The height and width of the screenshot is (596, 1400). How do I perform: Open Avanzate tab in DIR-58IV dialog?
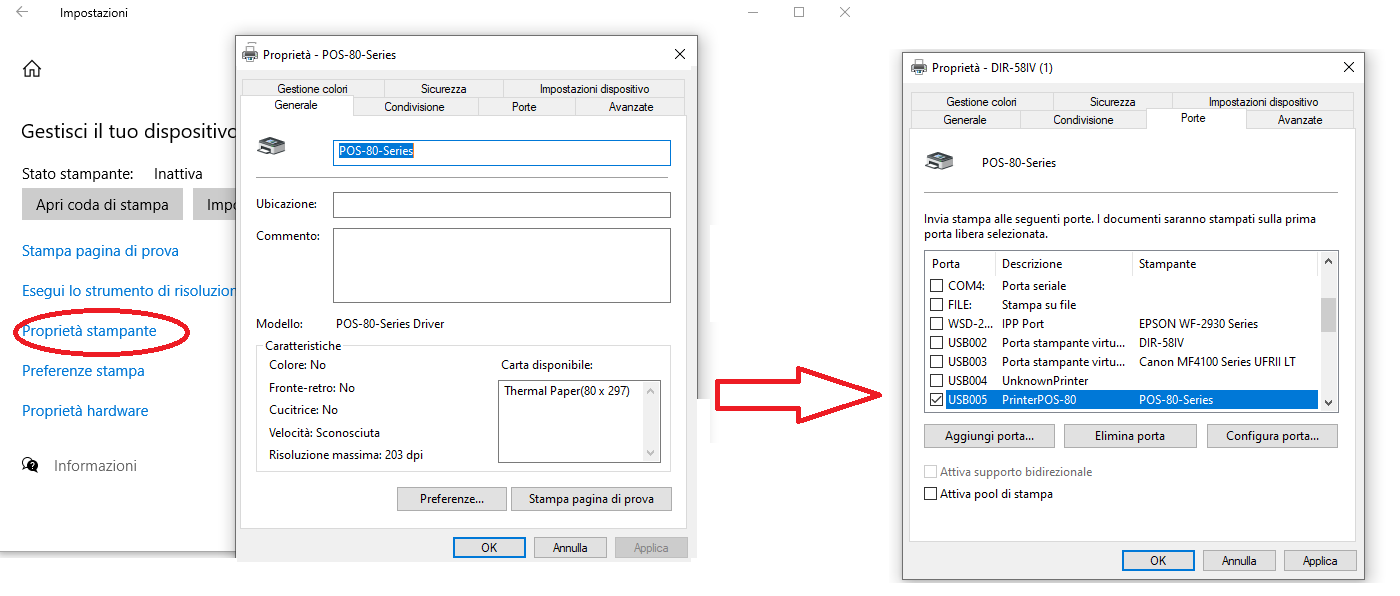[1300, 120]
